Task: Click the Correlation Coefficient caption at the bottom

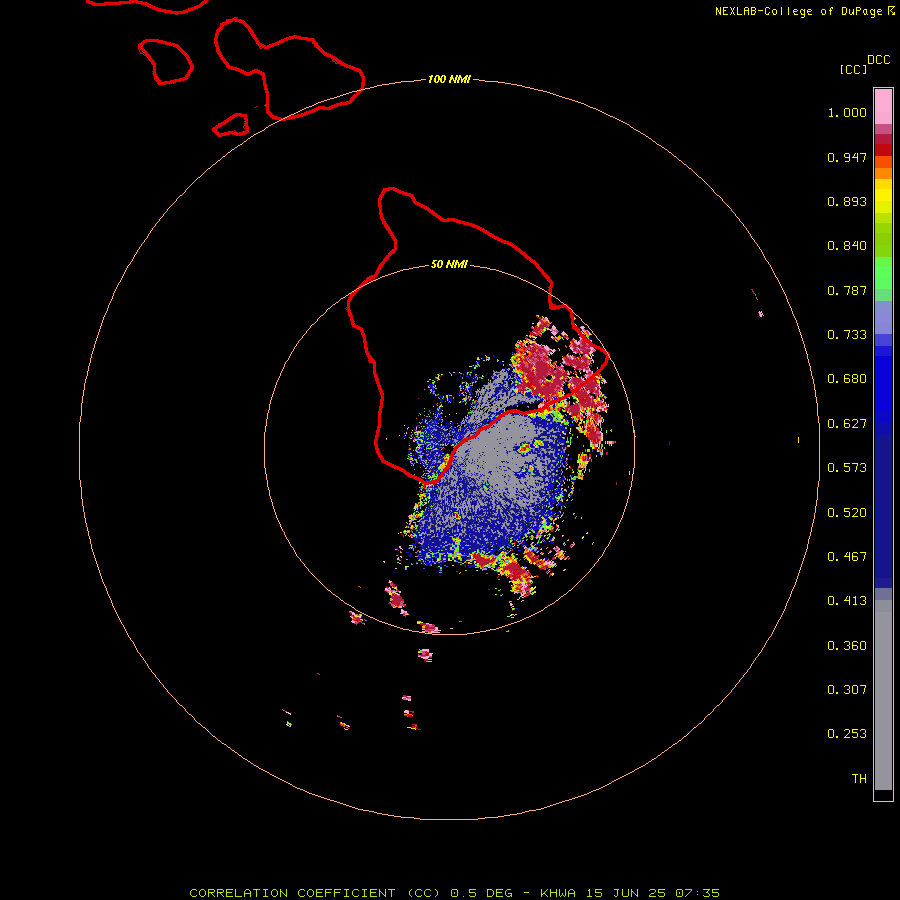Action: [454, 893]
